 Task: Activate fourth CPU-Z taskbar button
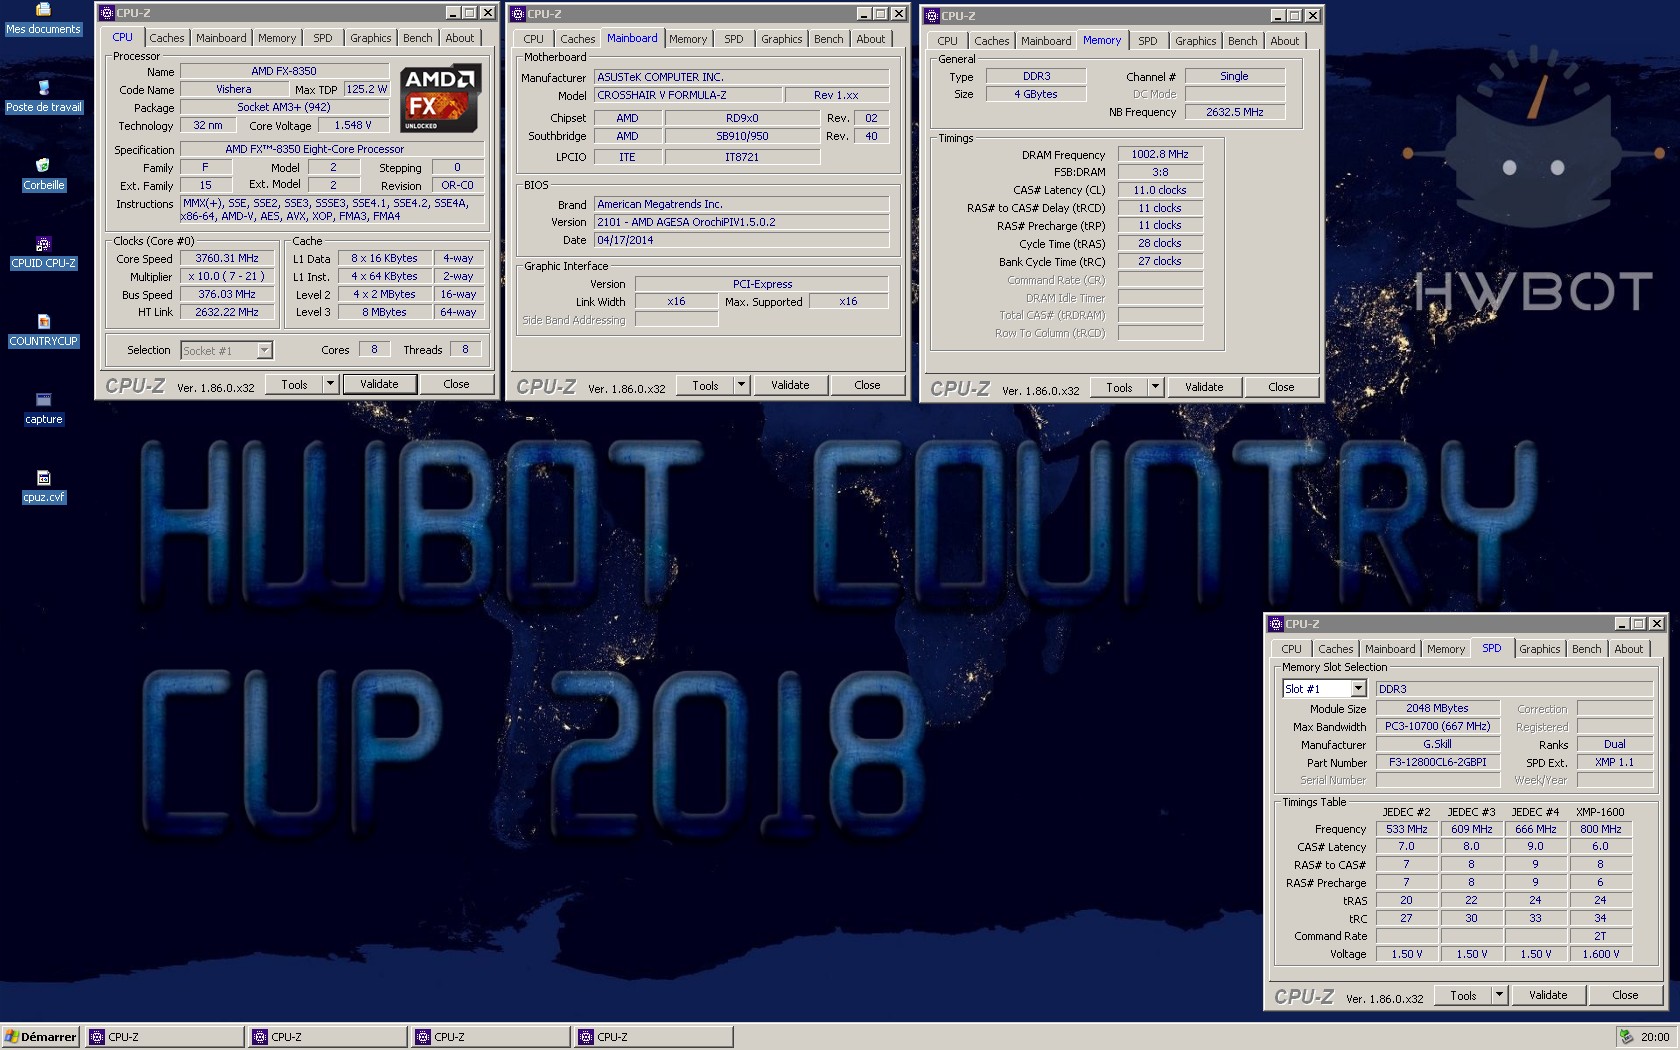[654, 1037]
